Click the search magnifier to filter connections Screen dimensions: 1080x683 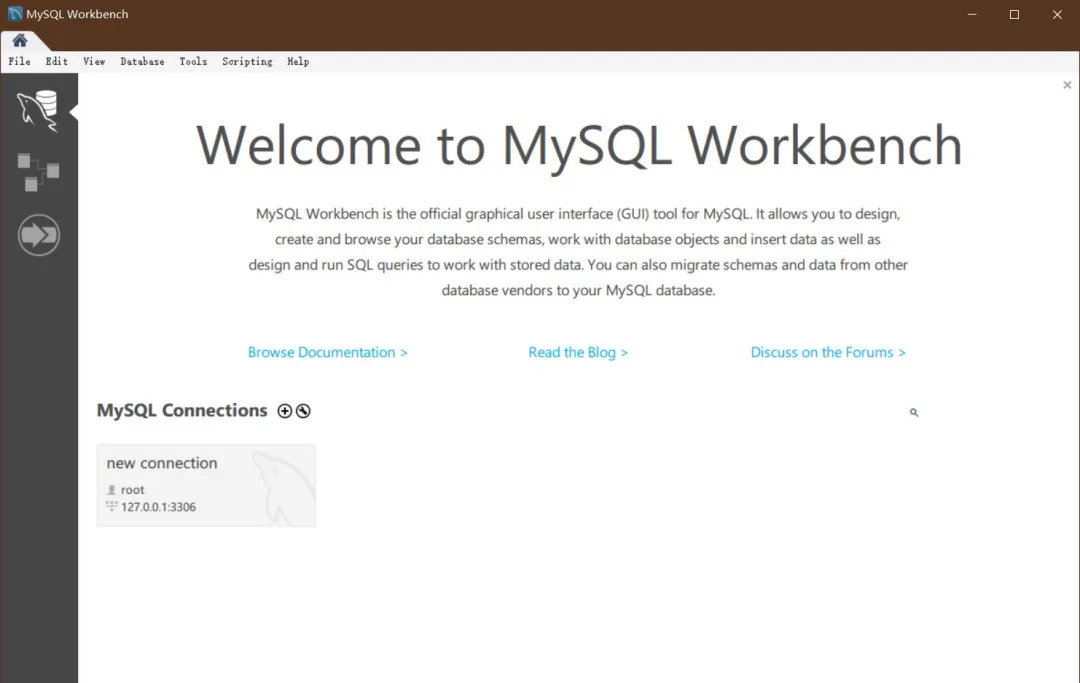pos(912,411)
